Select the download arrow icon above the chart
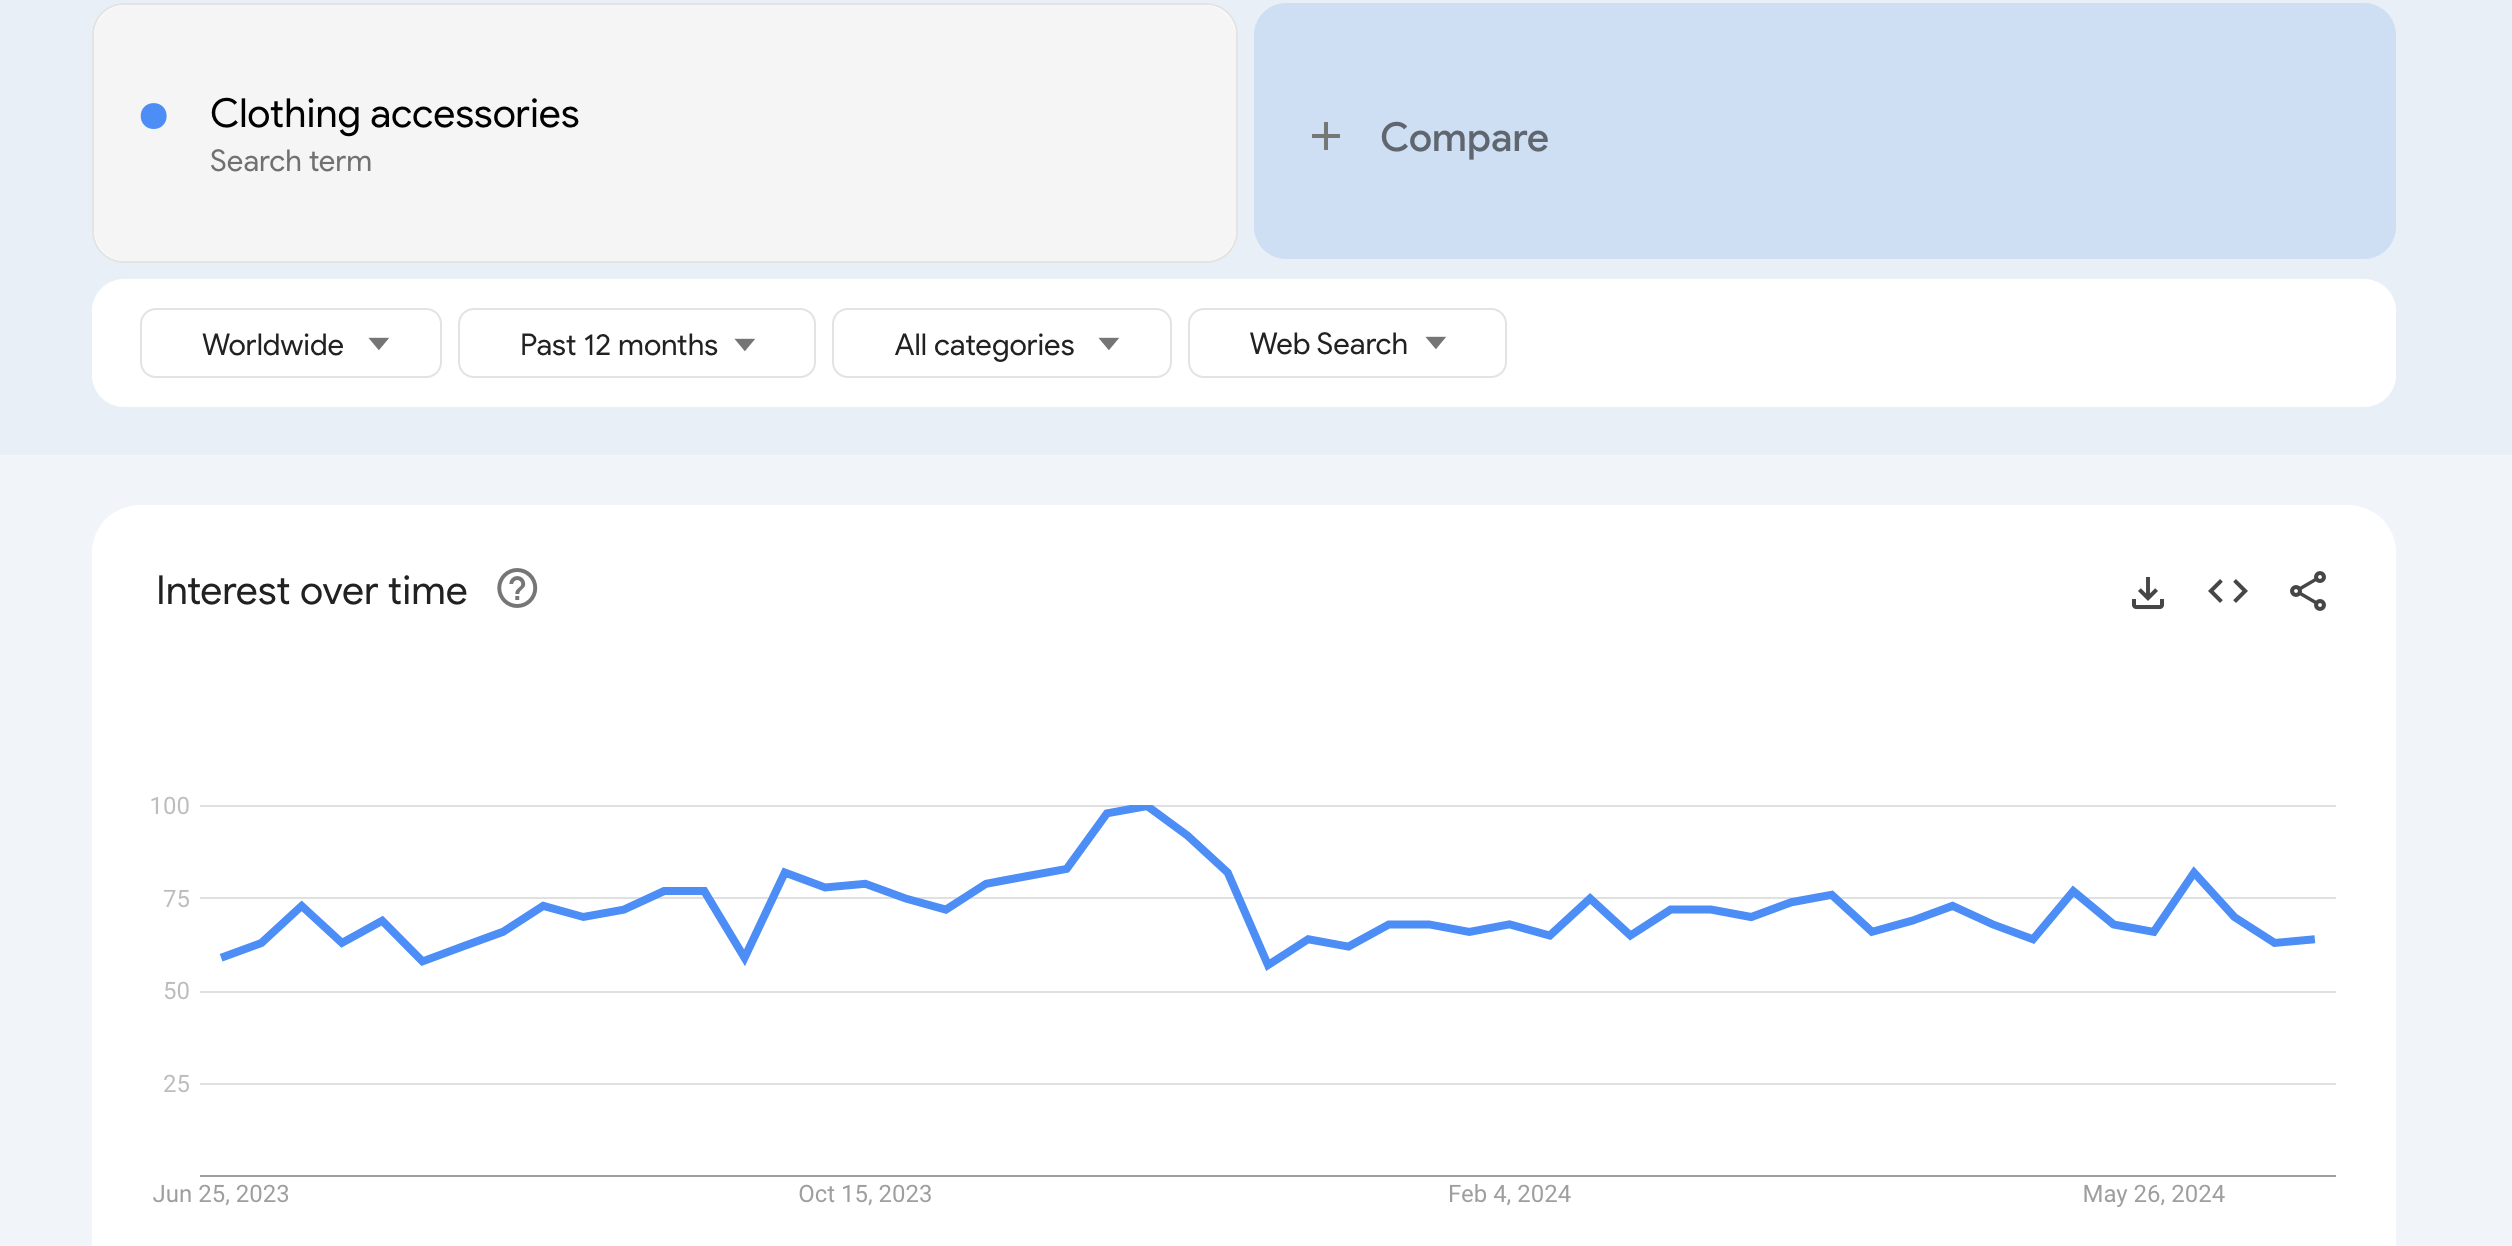 click(2148, 591)
